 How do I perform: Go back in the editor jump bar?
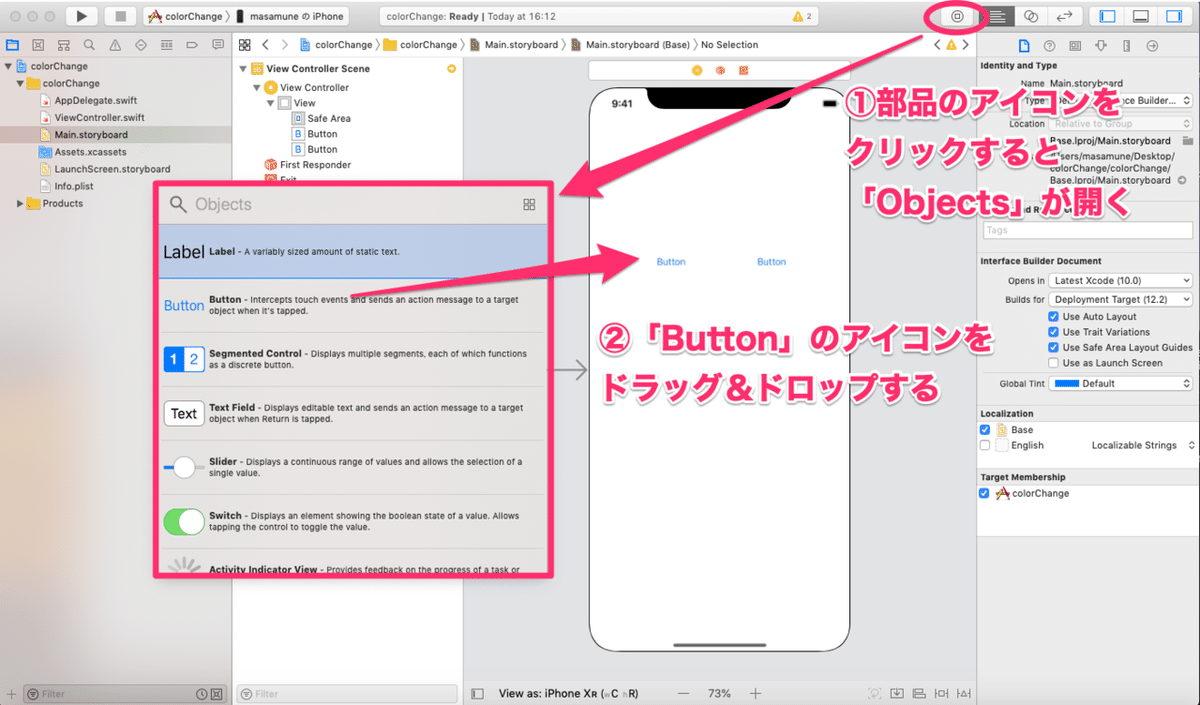tap(266, 45)
